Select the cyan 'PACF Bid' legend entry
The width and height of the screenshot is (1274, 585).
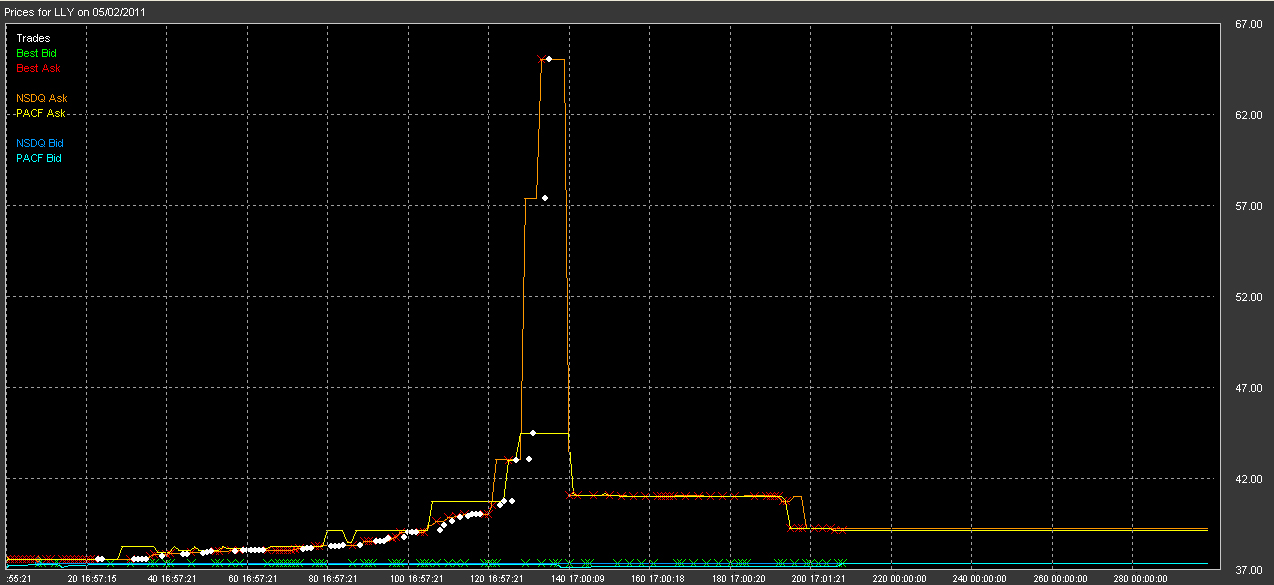point(39,158)
